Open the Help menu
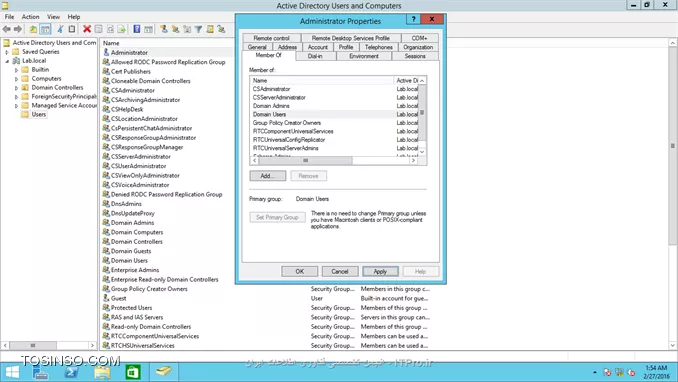Screen dimensions: 678x382 74,16
